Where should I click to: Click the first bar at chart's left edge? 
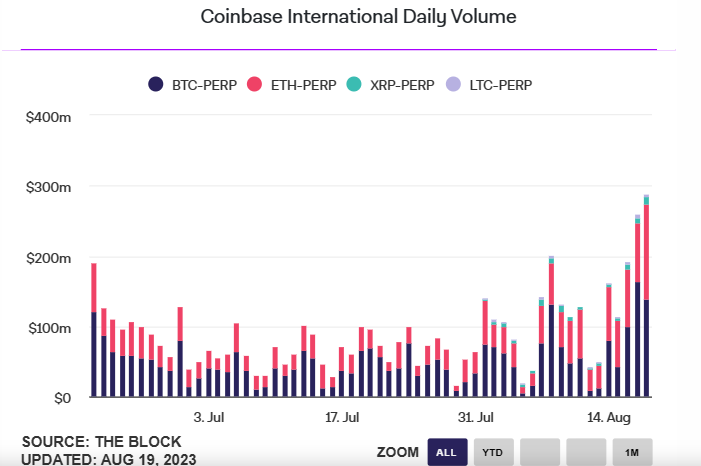pos(94,330)
